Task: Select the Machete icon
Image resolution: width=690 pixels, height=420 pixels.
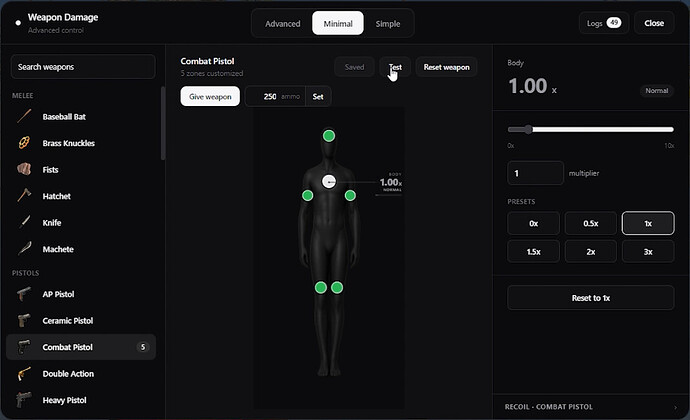Action: coord(24,249)
